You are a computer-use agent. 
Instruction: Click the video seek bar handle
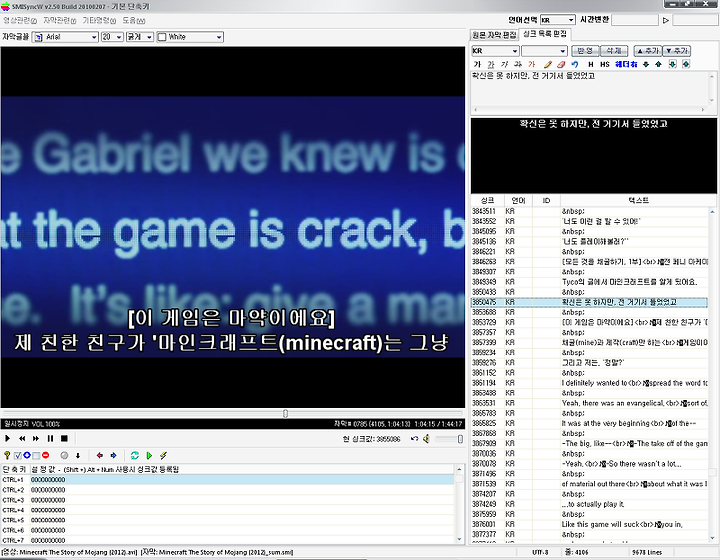285,414
